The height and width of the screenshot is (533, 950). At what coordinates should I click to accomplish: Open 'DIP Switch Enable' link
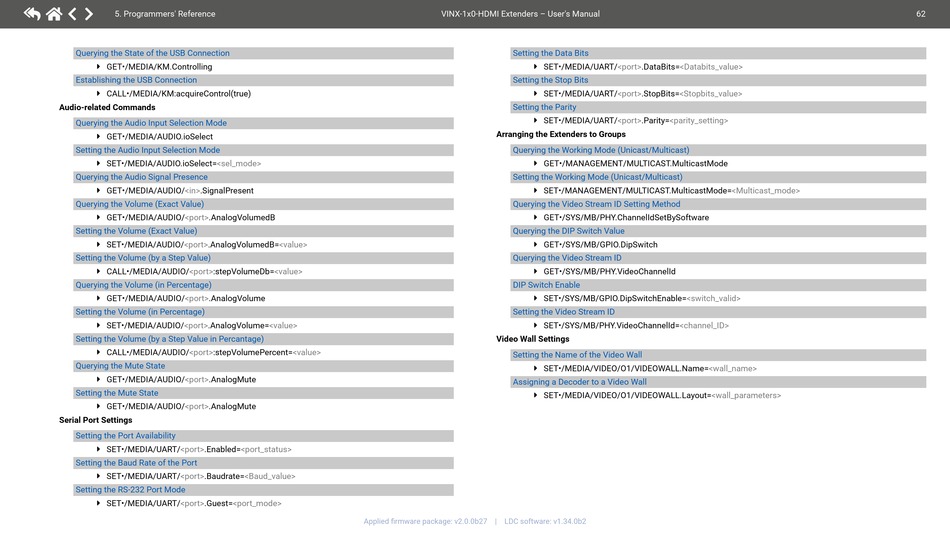[x=546, y=285]
